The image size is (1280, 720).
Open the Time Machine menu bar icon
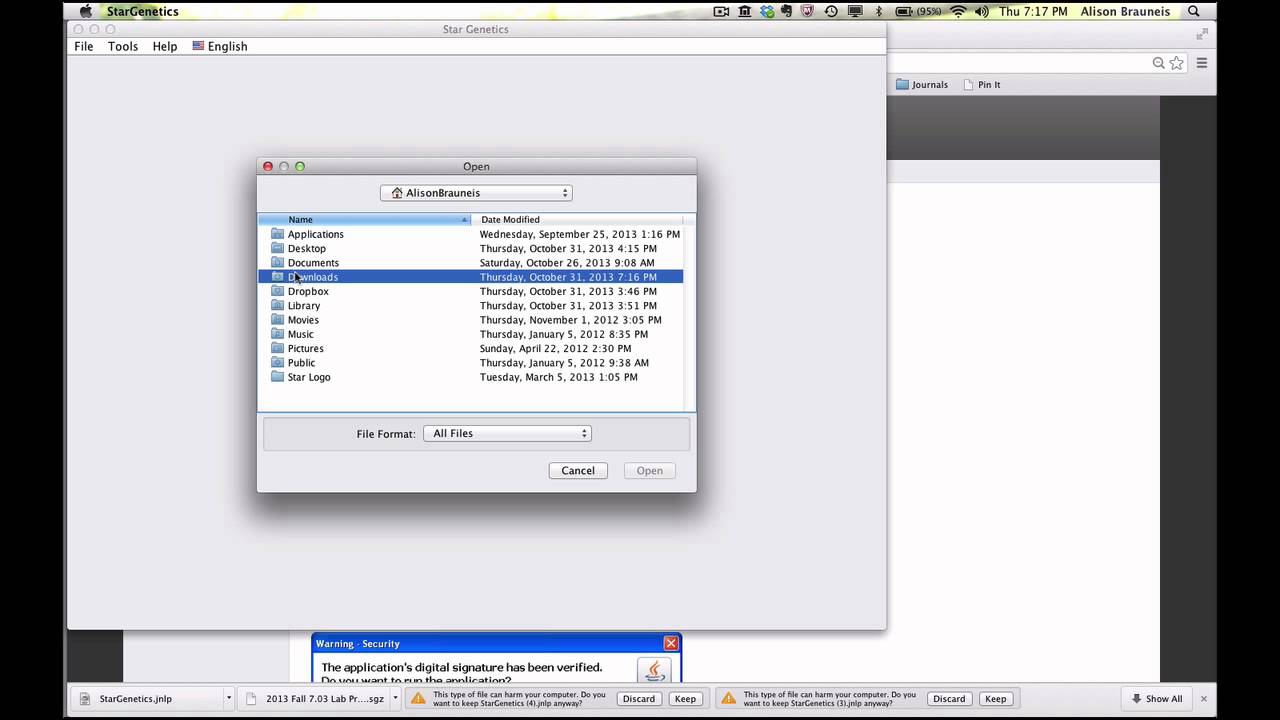[831, 12]
